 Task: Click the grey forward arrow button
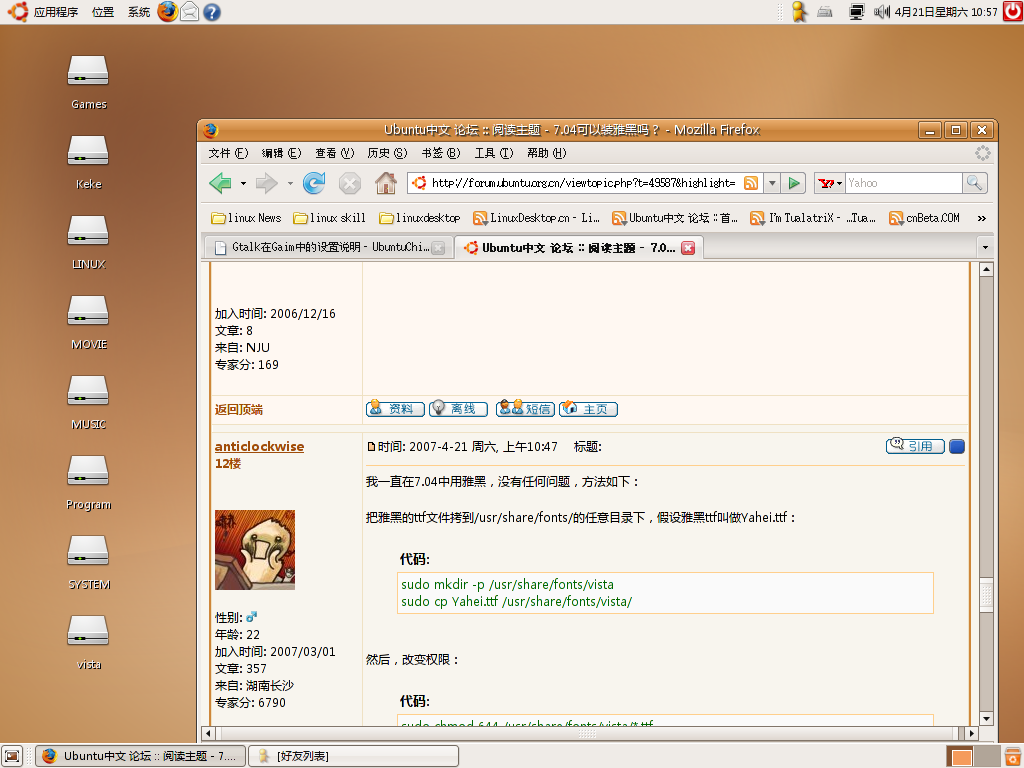[x=266, y=184]
